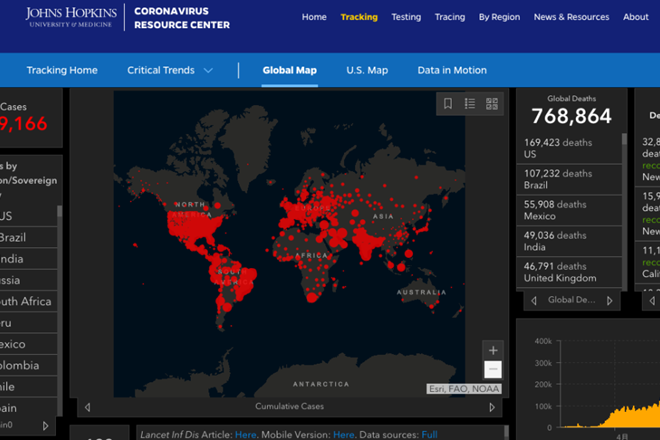
Task: Open the Mobile Version Here link
Action: (343, 435)
